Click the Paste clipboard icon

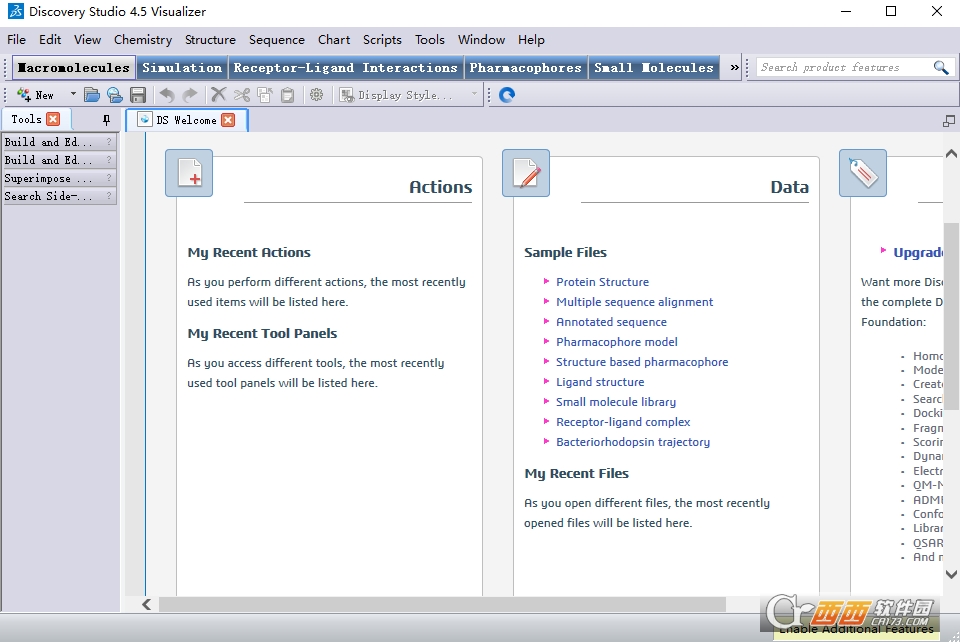[287, 95]
